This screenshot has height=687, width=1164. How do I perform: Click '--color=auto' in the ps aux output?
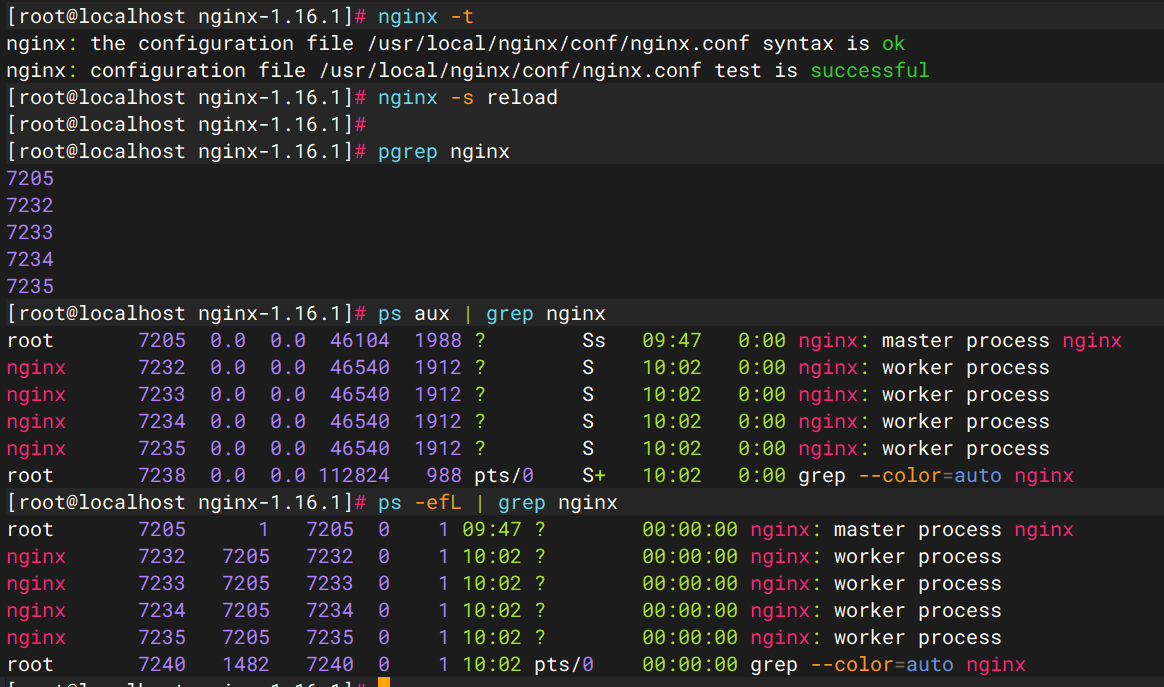tap(929, 475)
